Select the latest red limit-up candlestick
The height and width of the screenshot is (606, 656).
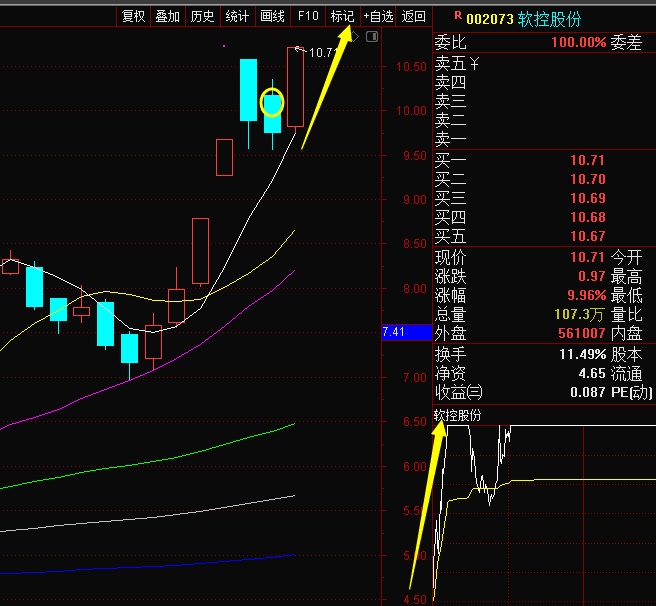pyautogui.click(x=295, y=87)
